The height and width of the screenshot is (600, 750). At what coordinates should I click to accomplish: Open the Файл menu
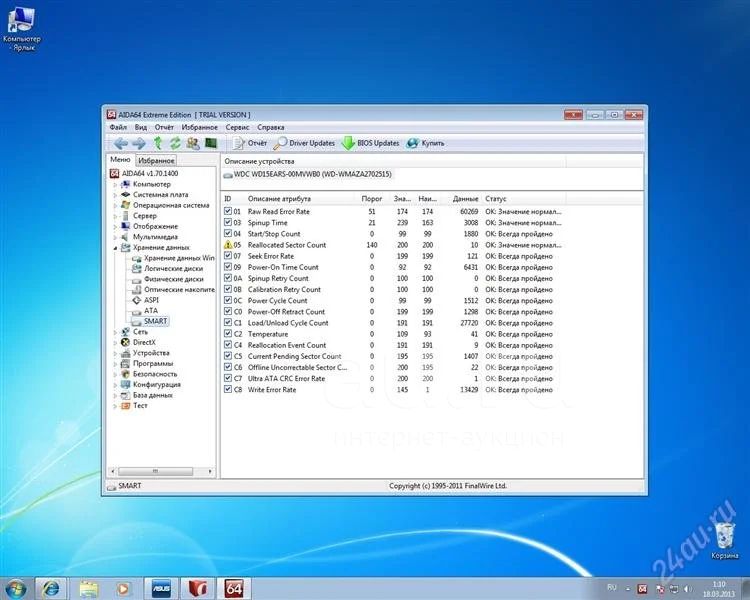click(x=118, y=127)
